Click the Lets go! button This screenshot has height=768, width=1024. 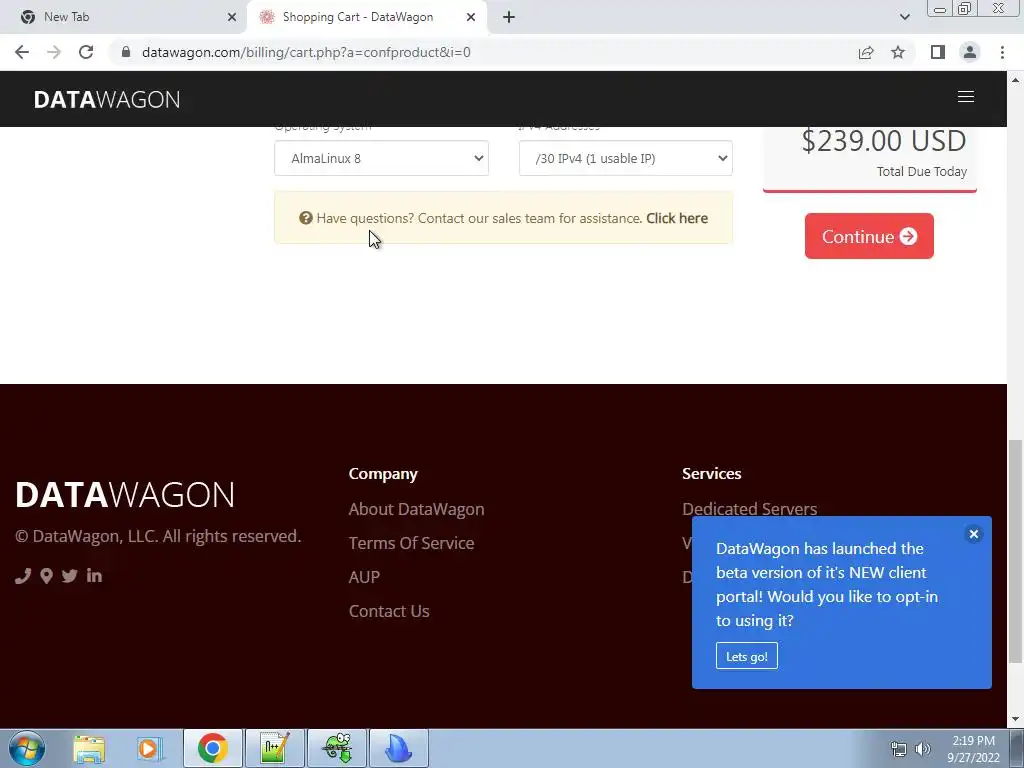coord(746,656)
